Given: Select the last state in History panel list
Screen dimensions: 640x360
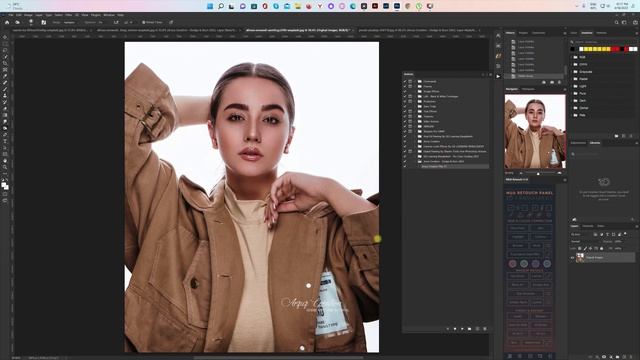Looking at the screenshot, I should [534, 76].
